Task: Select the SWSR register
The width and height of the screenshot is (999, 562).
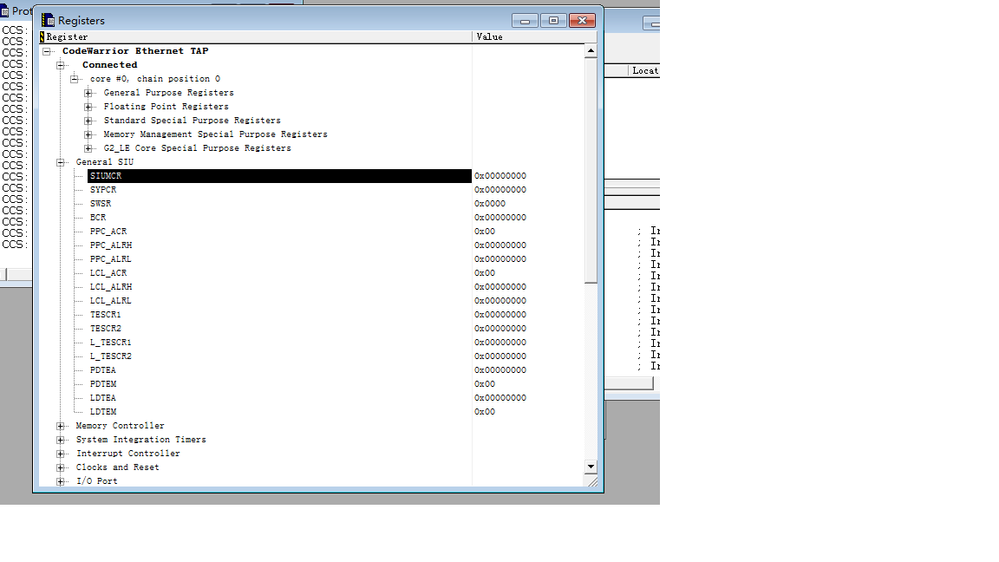Action: tap(101, 204)
